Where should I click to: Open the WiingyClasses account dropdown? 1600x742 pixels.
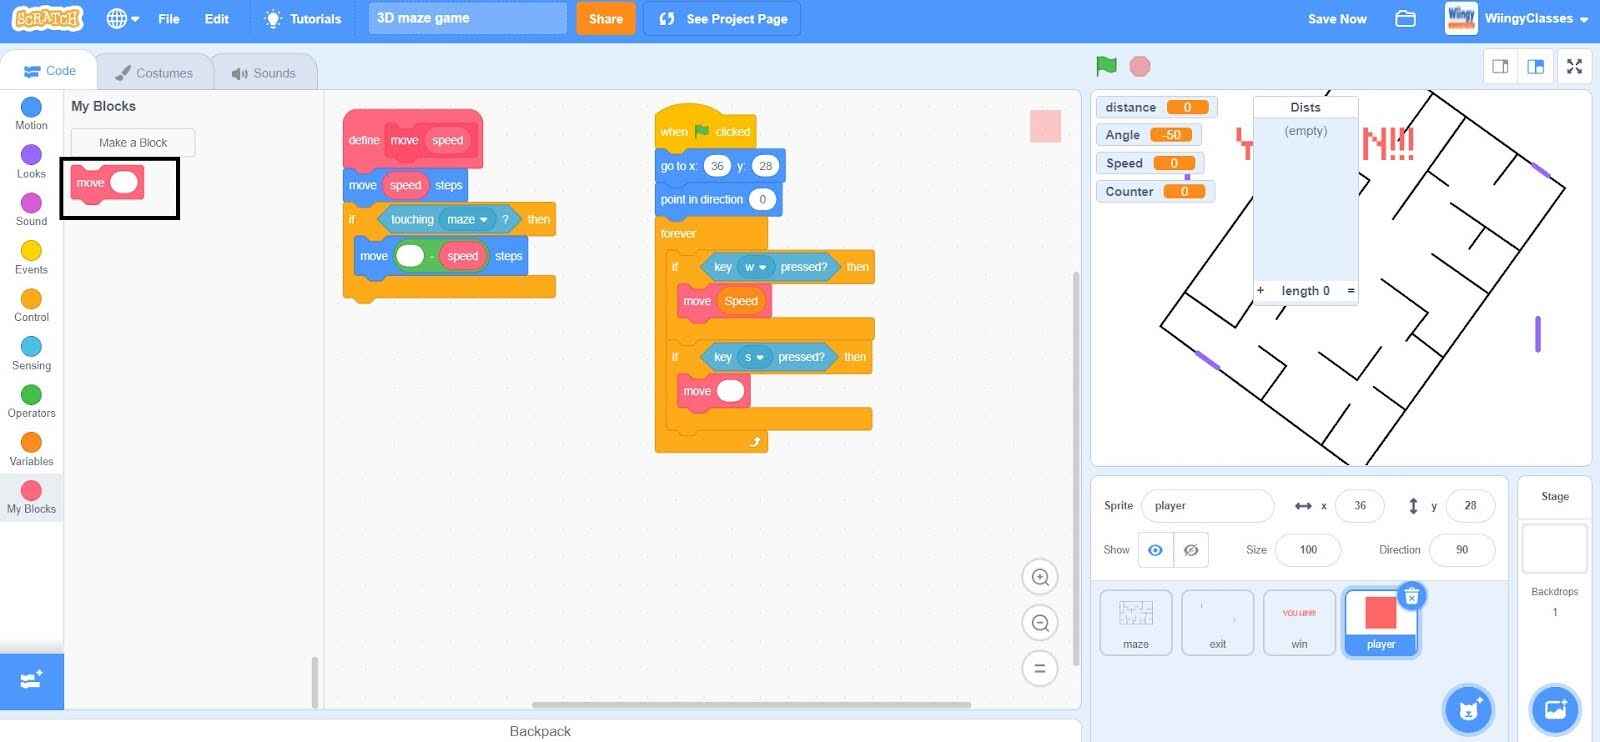click(x=1517, y=19)
